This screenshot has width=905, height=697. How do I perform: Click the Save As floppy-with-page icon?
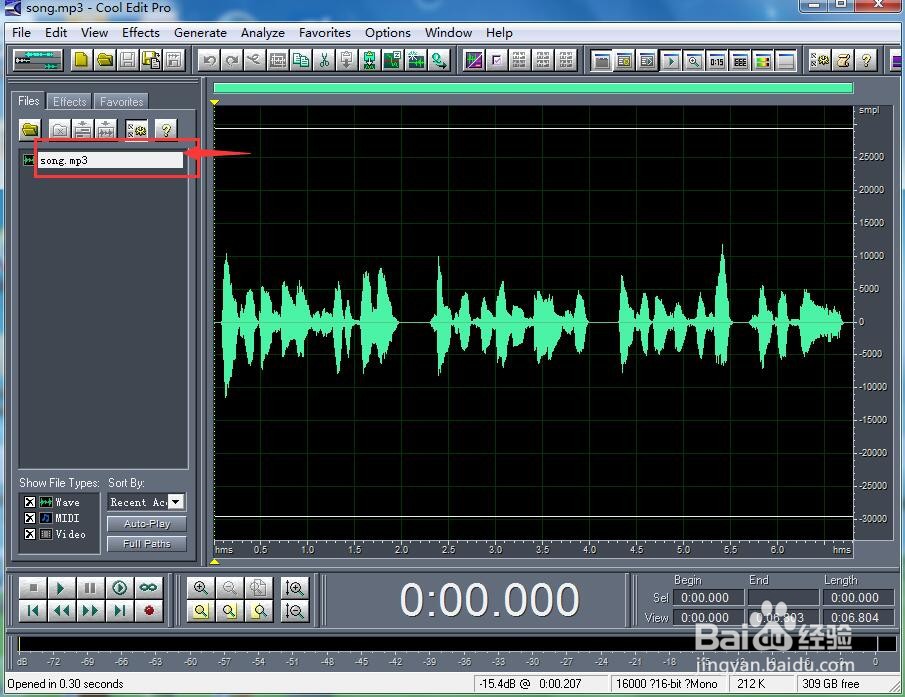coord(151,60)
